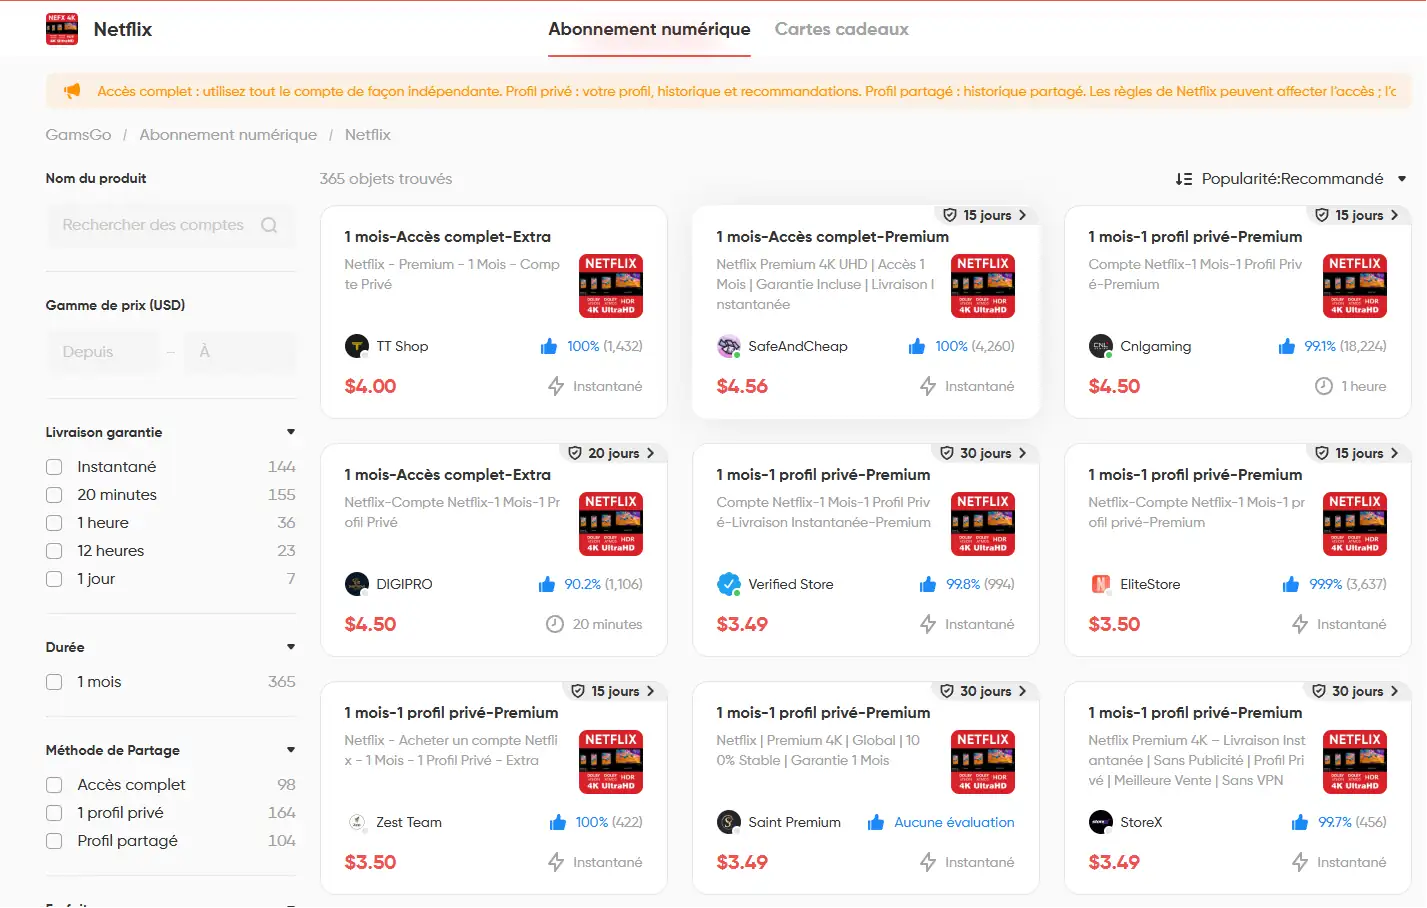Check the Accès complet sharing filter
Screen dimensions: 1427x908
54,785
